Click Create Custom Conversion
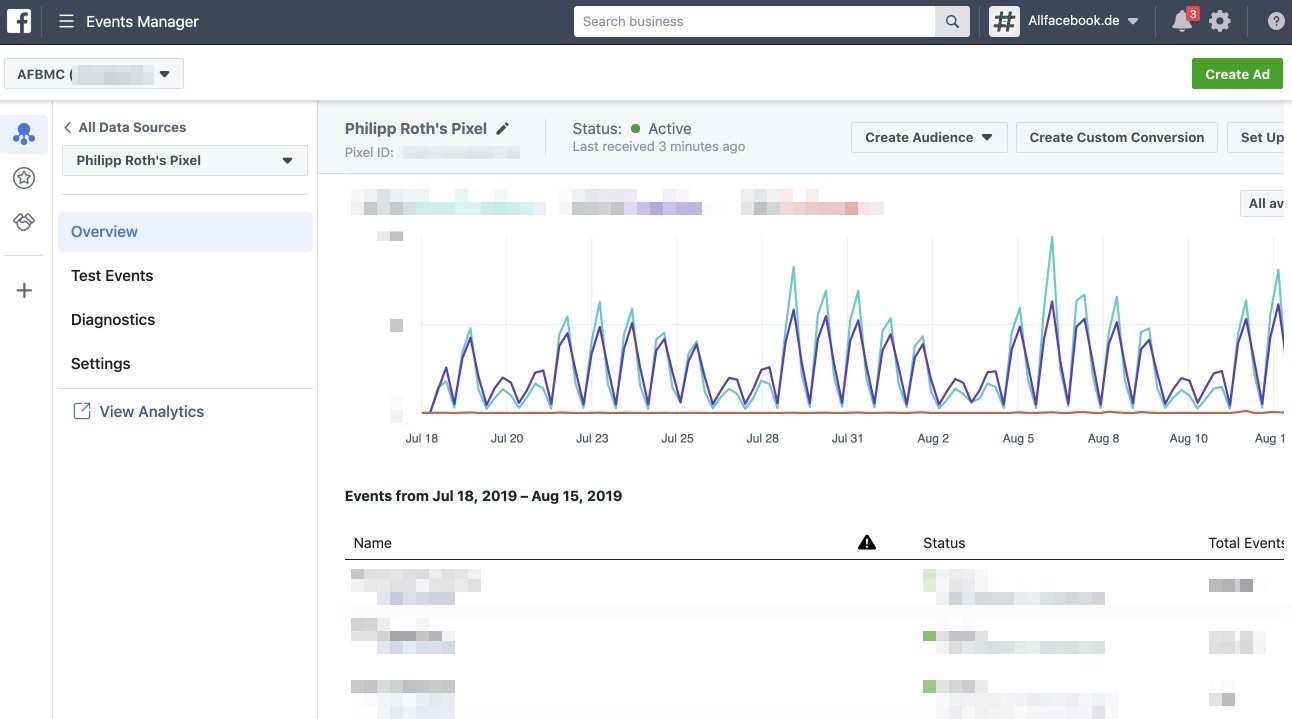This screenshot has width=1292, height=719. pyautogui.click(x=1117, y=137)
